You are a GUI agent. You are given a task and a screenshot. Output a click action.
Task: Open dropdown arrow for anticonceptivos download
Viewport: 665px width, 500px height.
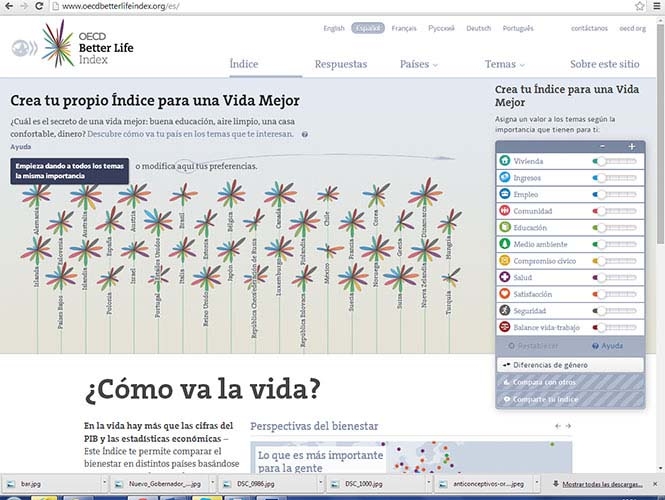click(x=536, y=483)
